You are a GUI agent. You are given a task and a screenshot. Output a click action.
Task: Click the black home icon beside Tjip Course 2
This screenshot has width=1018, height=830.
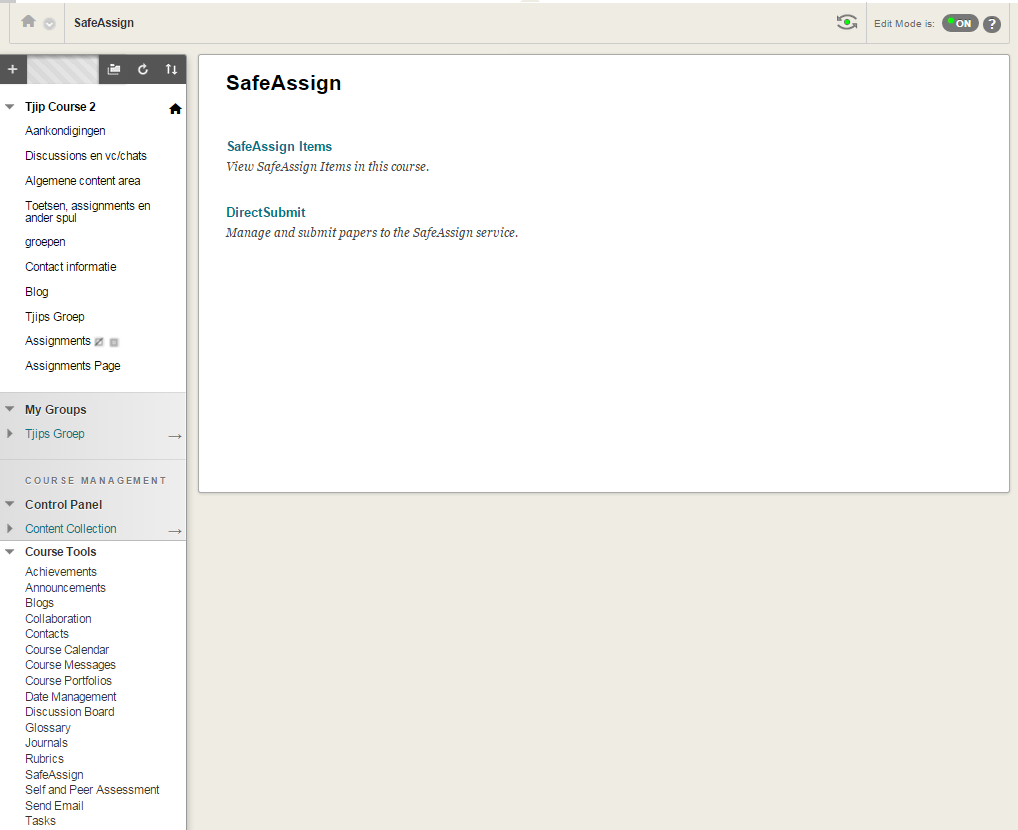pos(175,108)
